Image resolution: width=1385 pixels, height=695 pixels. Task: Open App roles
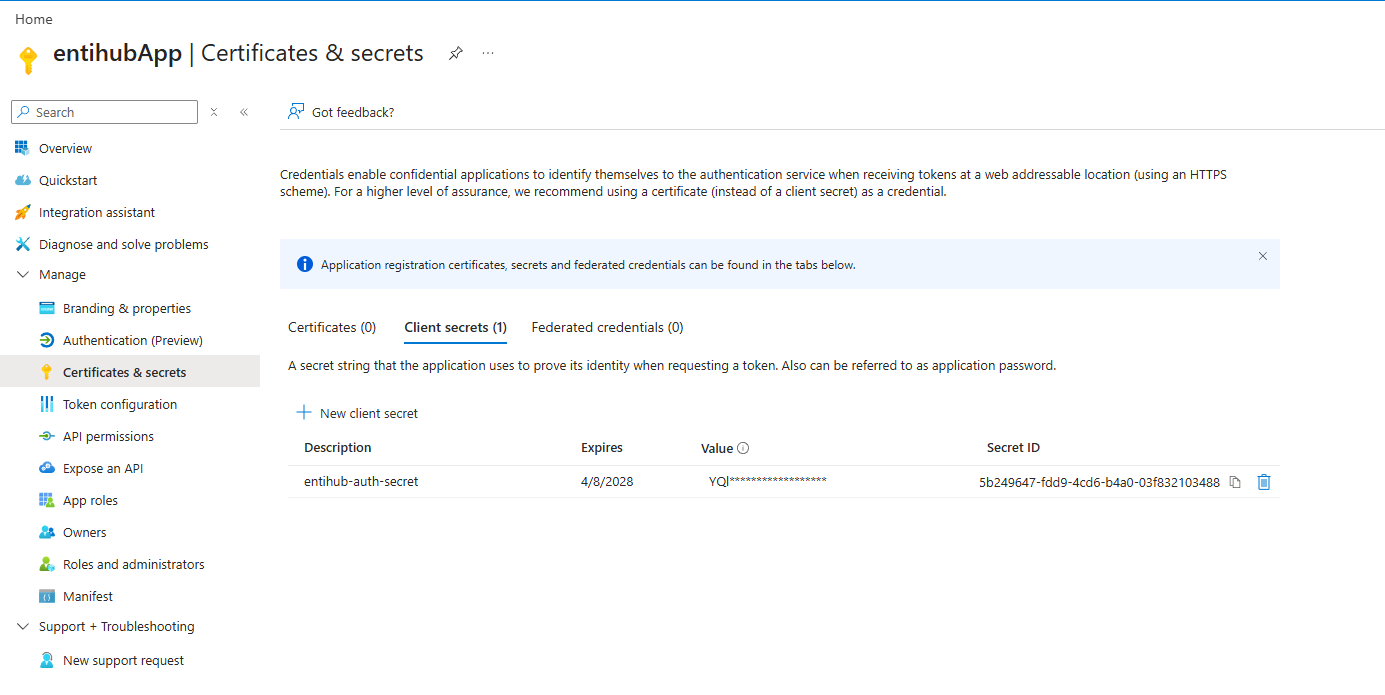[90, 500]
